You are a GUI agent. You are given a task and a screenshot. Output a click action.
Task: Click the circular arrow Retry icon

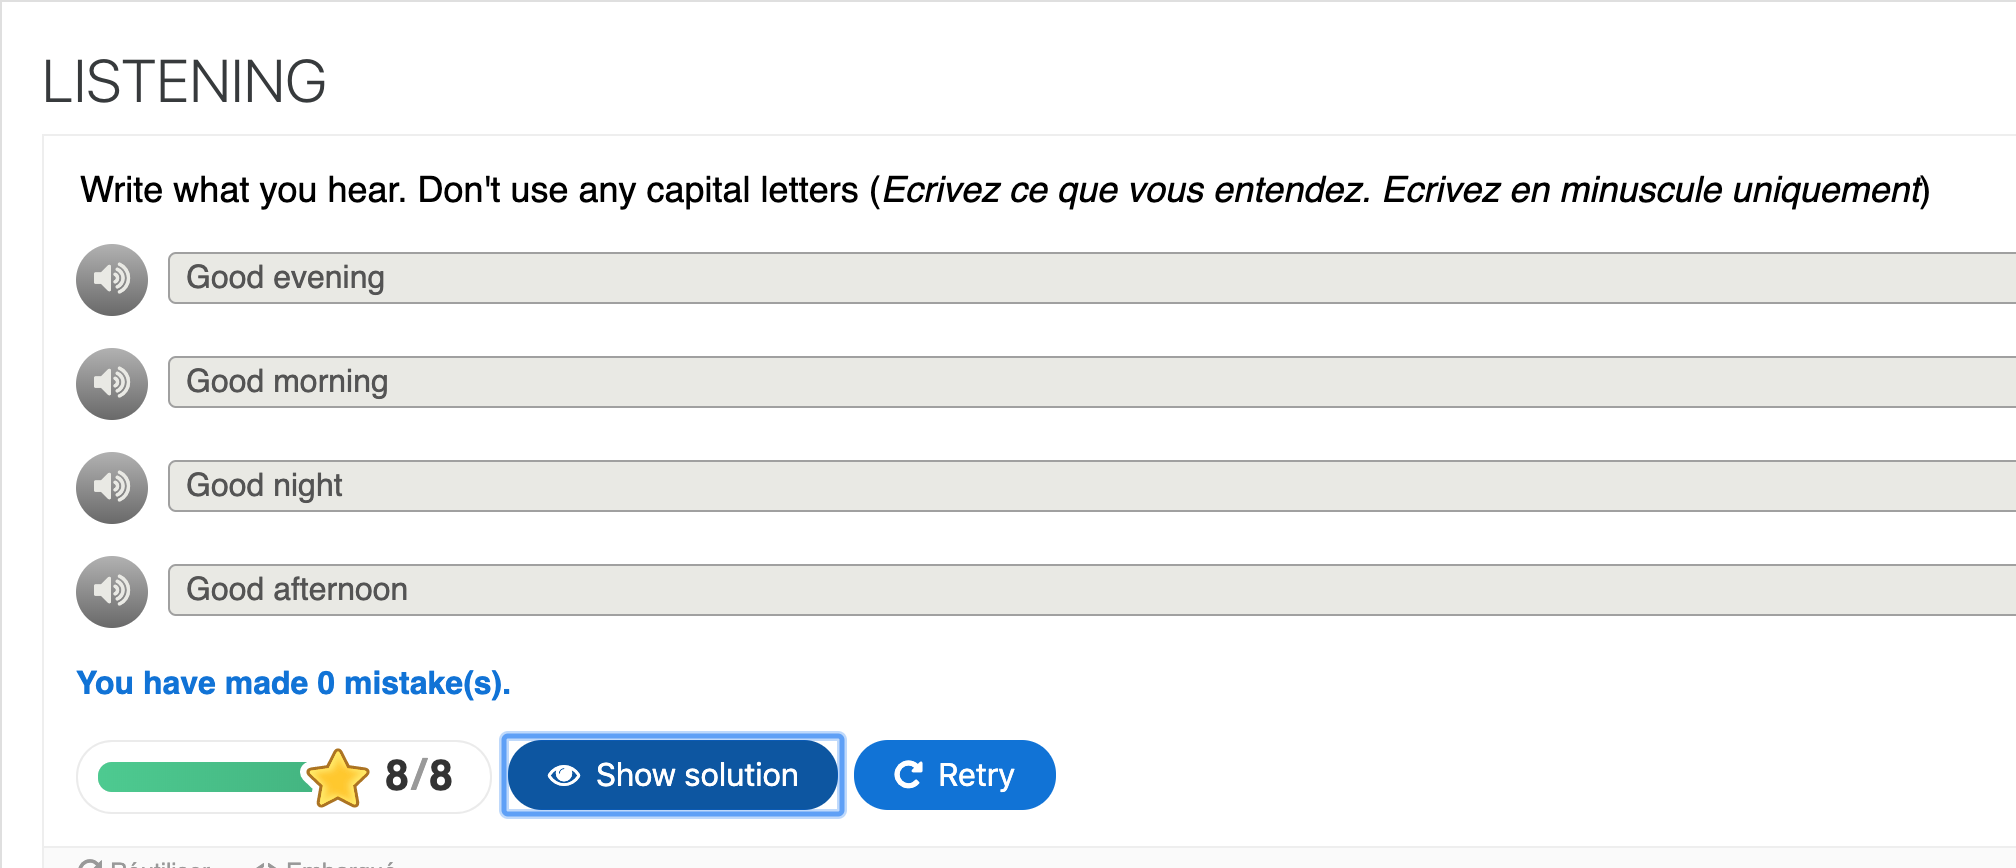pyautogui.click(x=908, y=775)
